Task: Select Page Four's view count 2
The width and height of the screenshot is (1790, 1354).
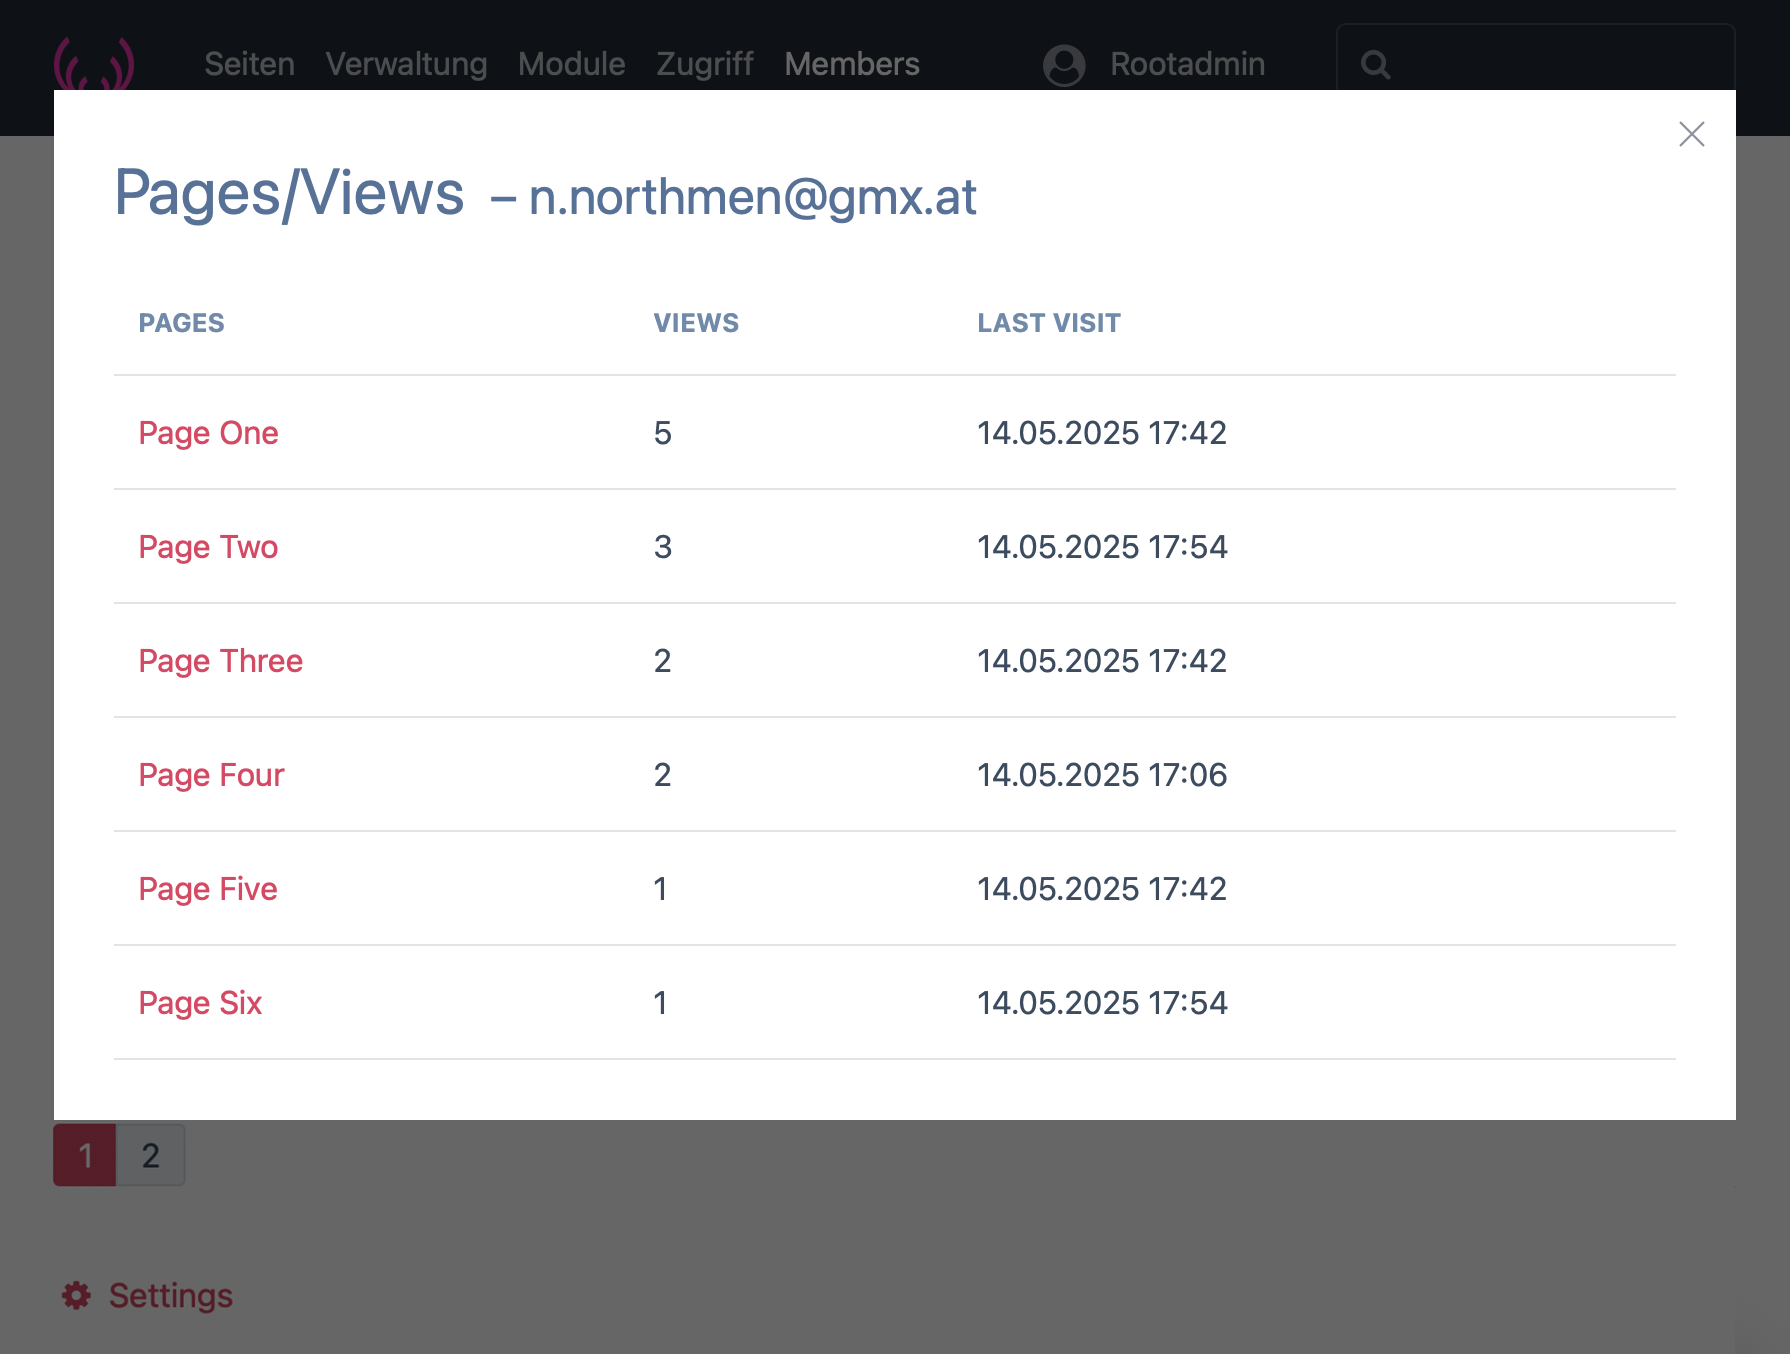Action: coord(662,775)
